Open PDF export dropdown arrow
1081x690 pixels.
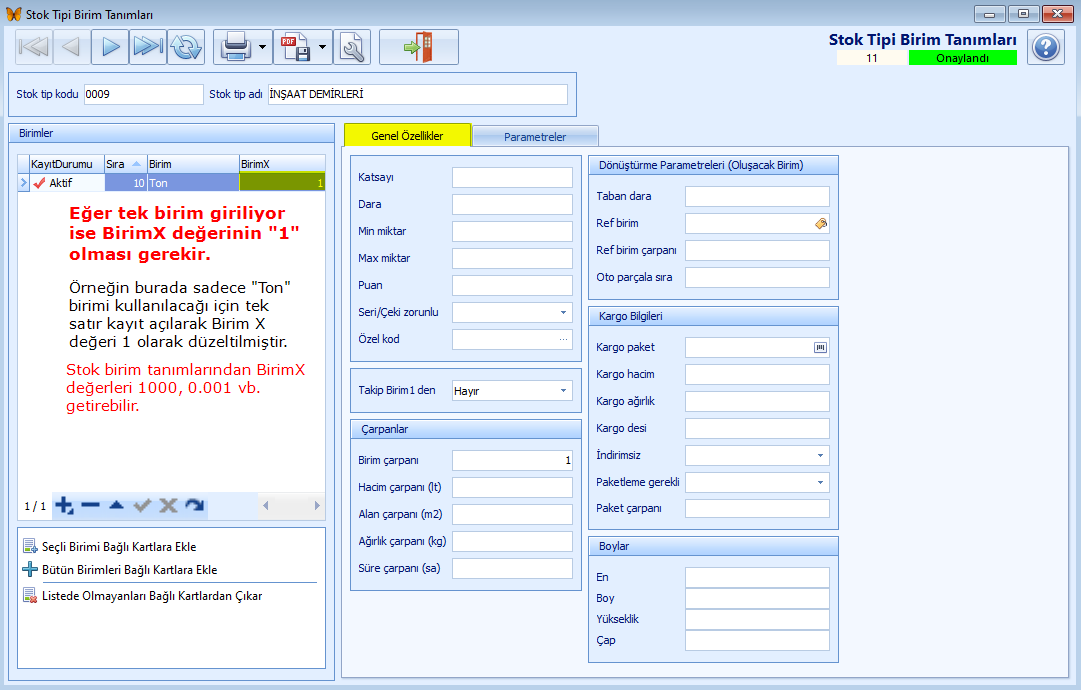323,47
